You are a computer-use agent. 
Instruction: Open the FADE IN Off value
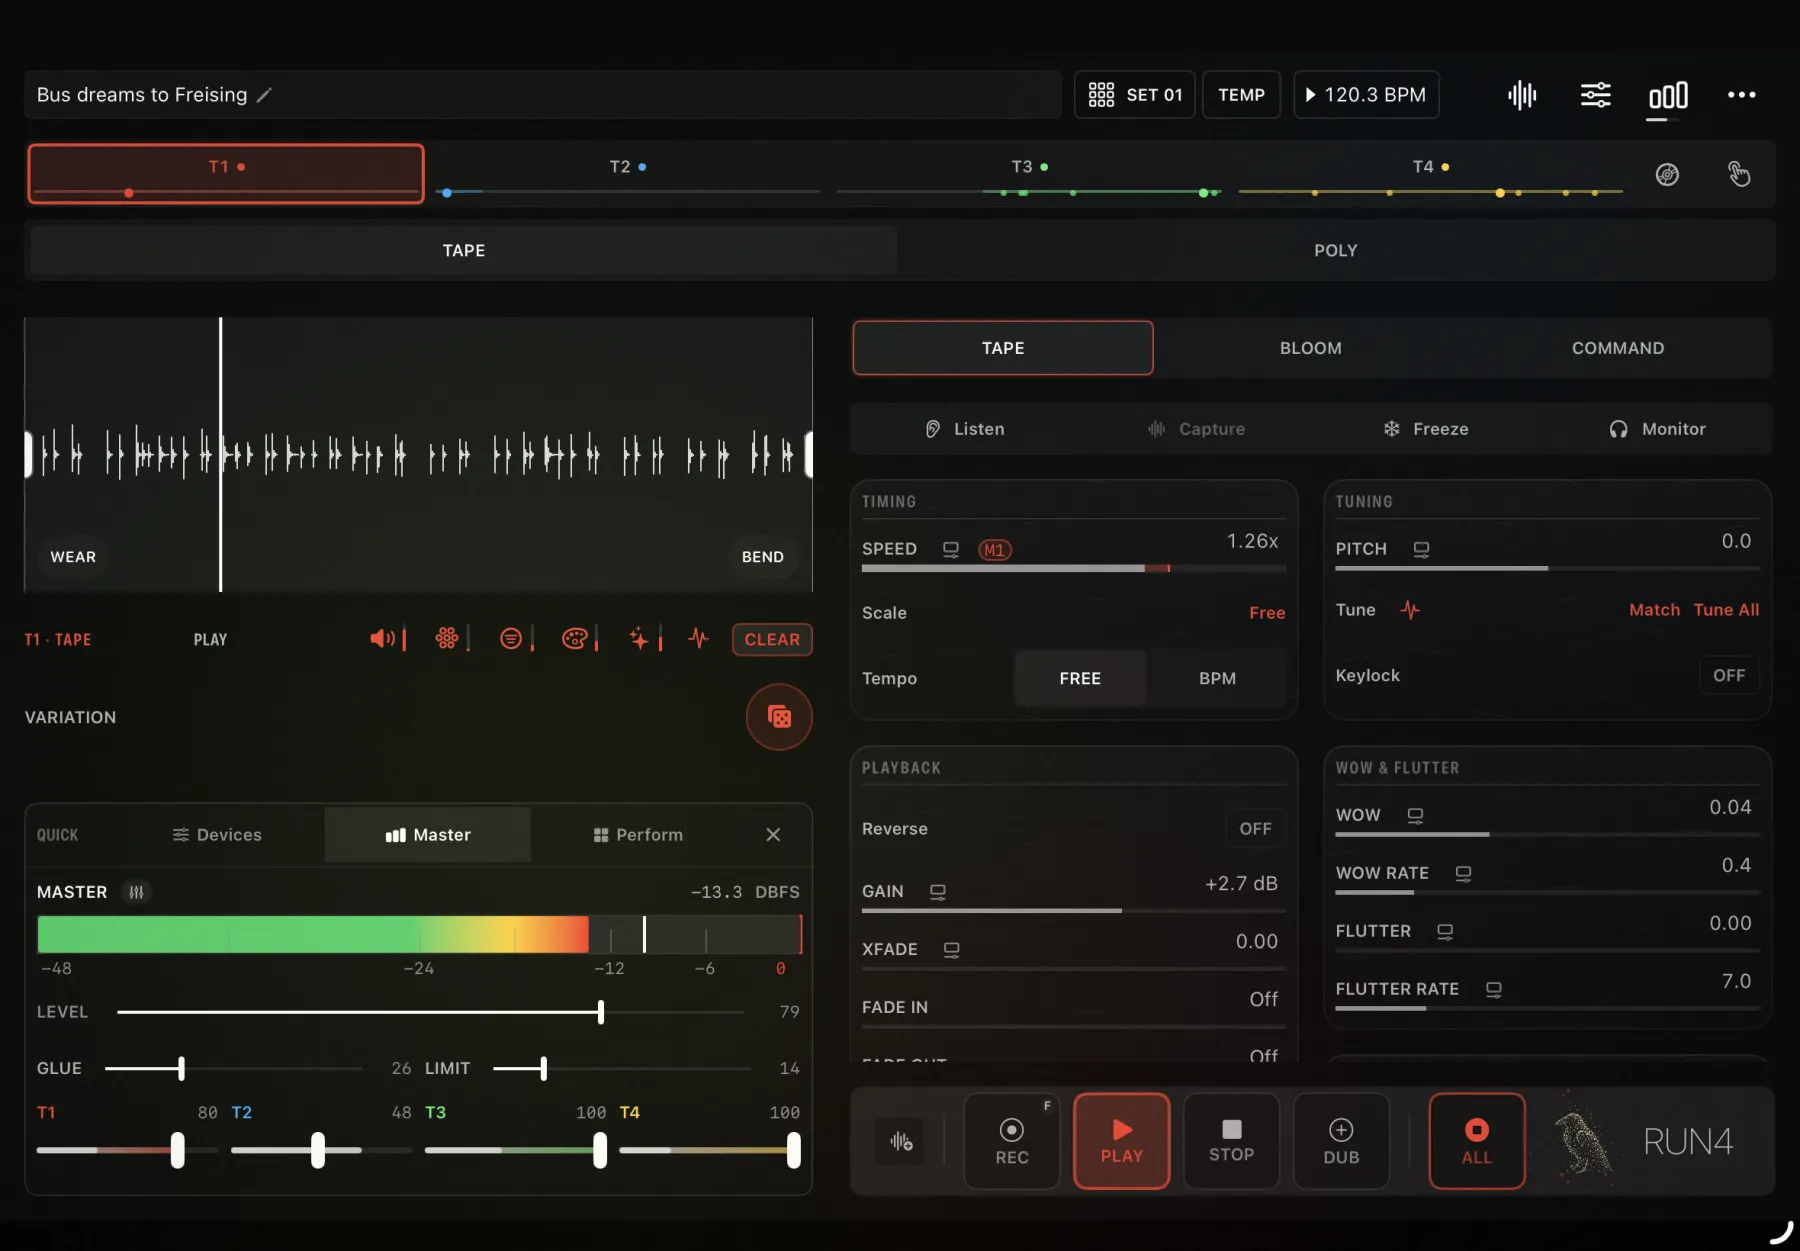click(1264, 999)
